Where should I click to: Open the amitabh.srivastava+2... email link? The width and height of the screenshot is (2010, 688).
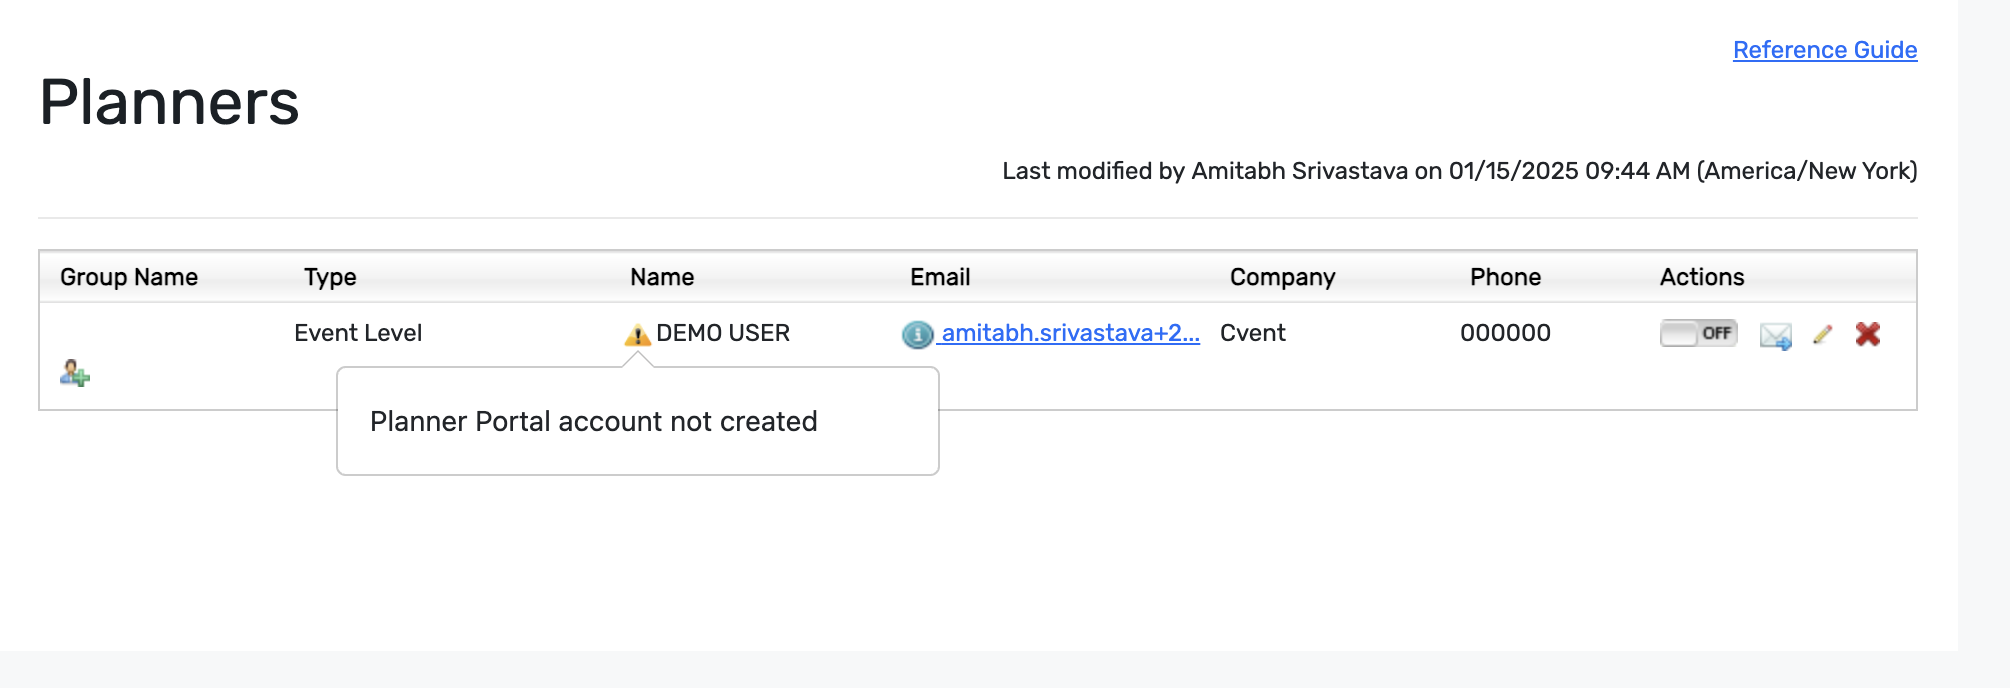click(x=1070, y=333)
